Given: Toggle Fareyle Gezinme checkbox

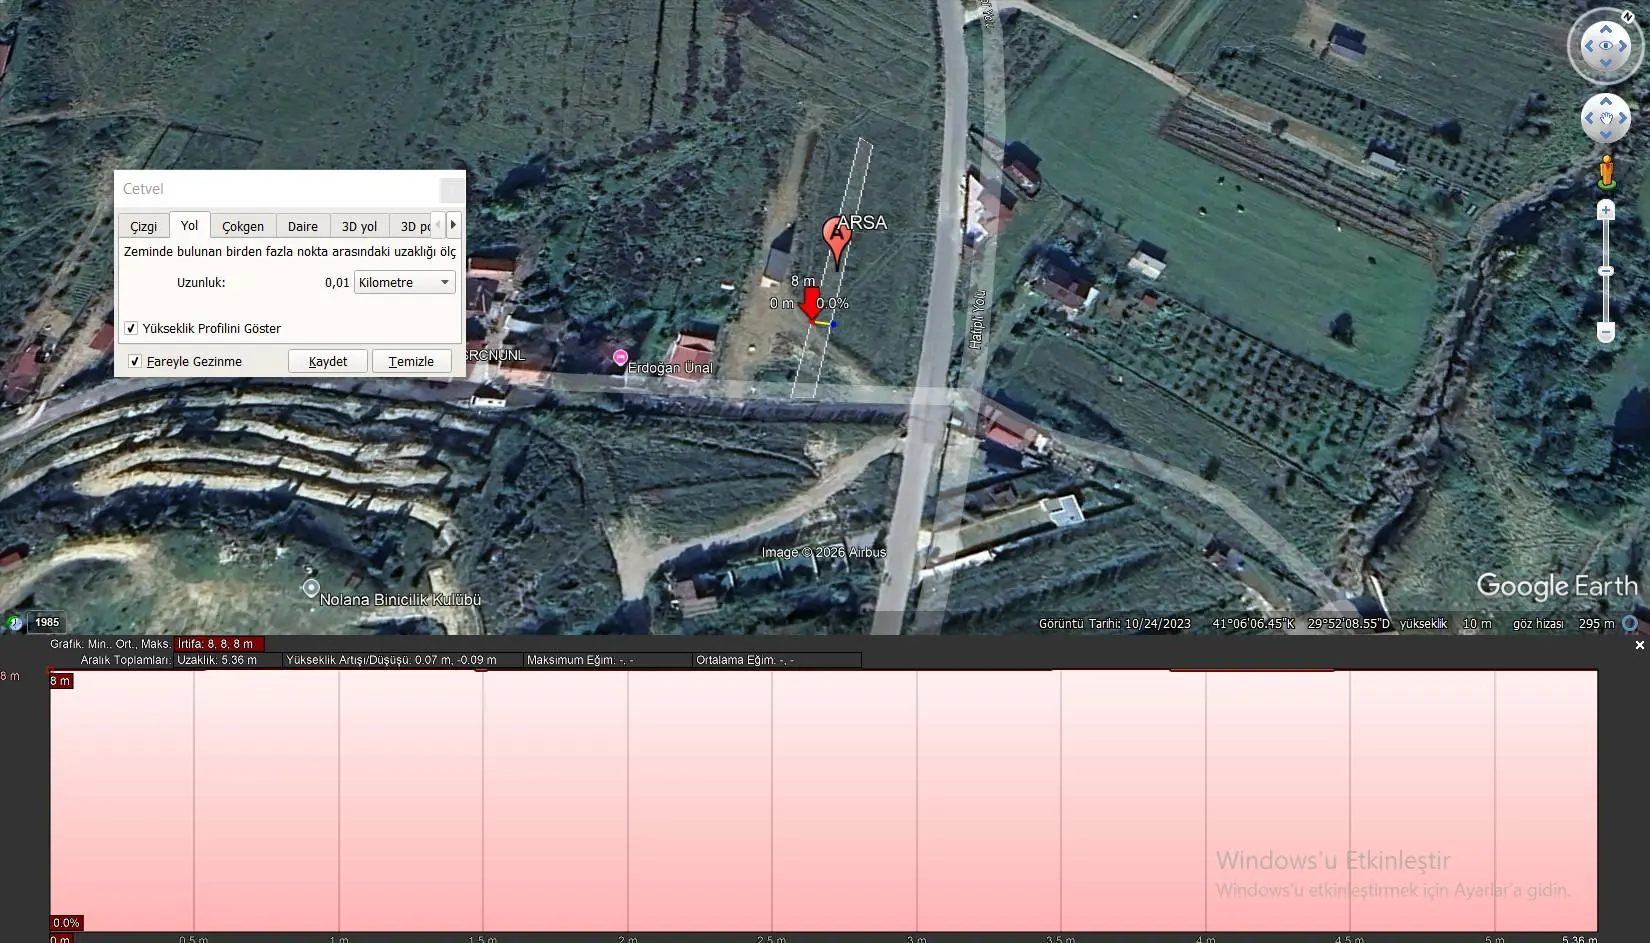Looking at the screenshot, I should (135, 361).
